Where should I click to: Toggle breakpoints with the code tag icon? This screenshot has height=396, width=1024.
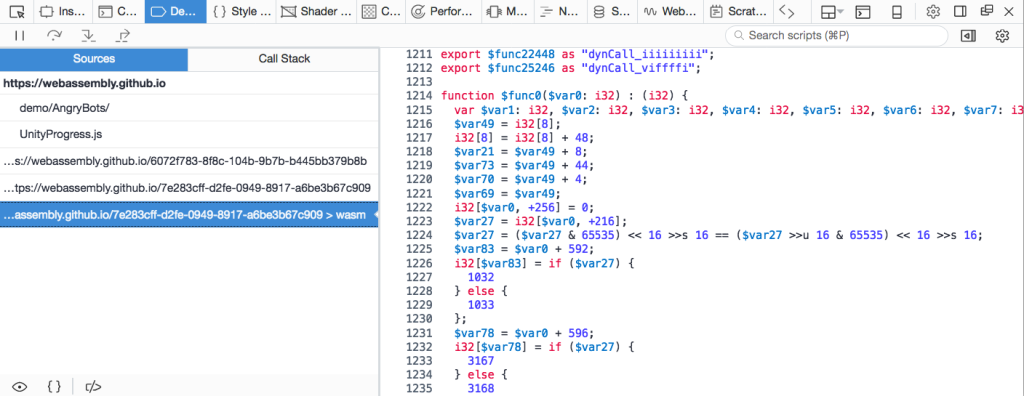93,386
